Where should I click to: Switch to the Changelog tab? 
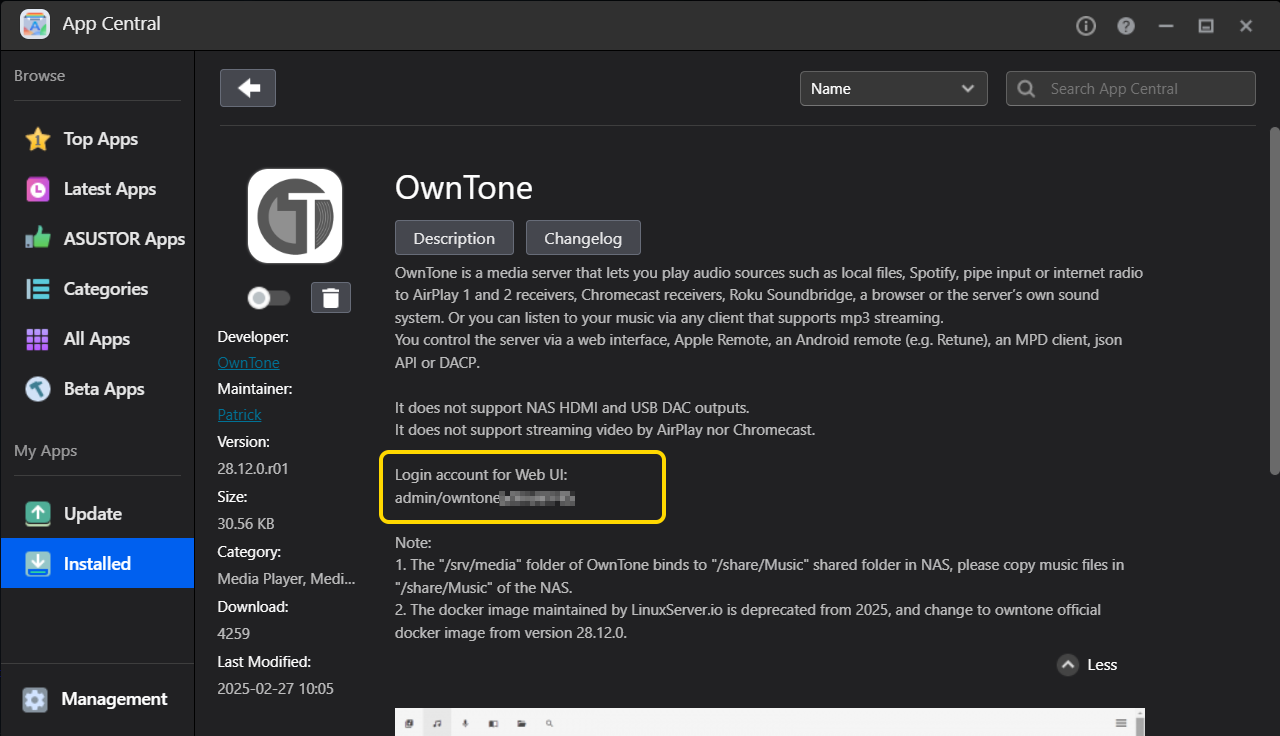click(x=583, y=238)
